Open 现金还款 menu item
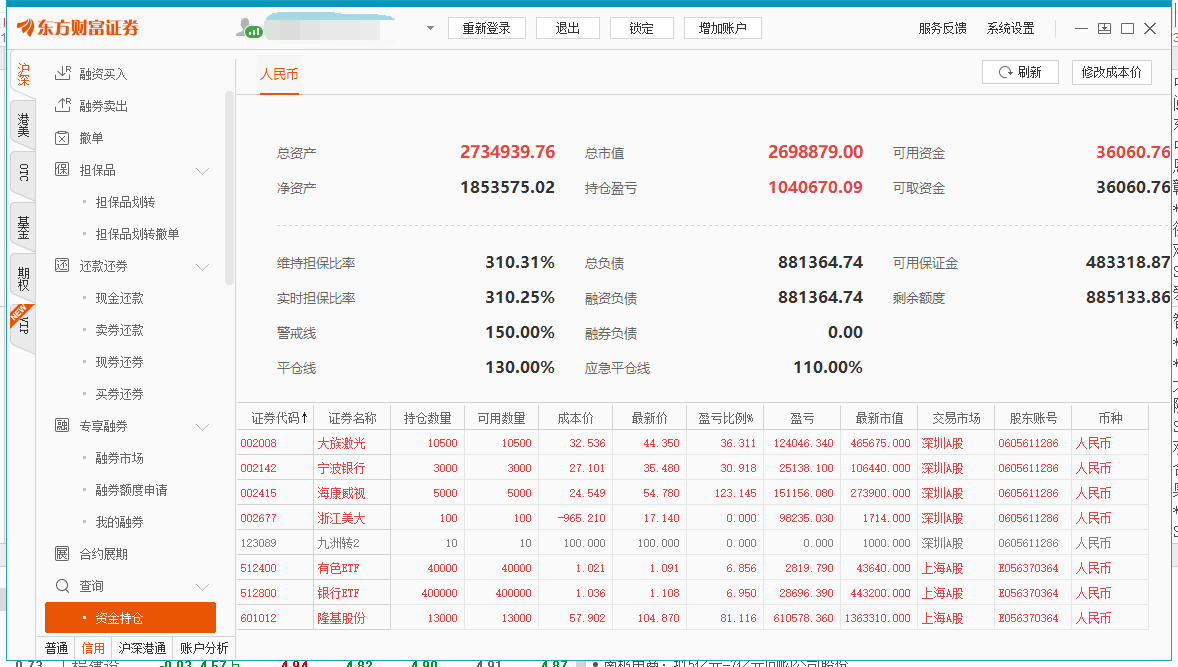Screen dimensions: 1178x667 pos(119,297)
